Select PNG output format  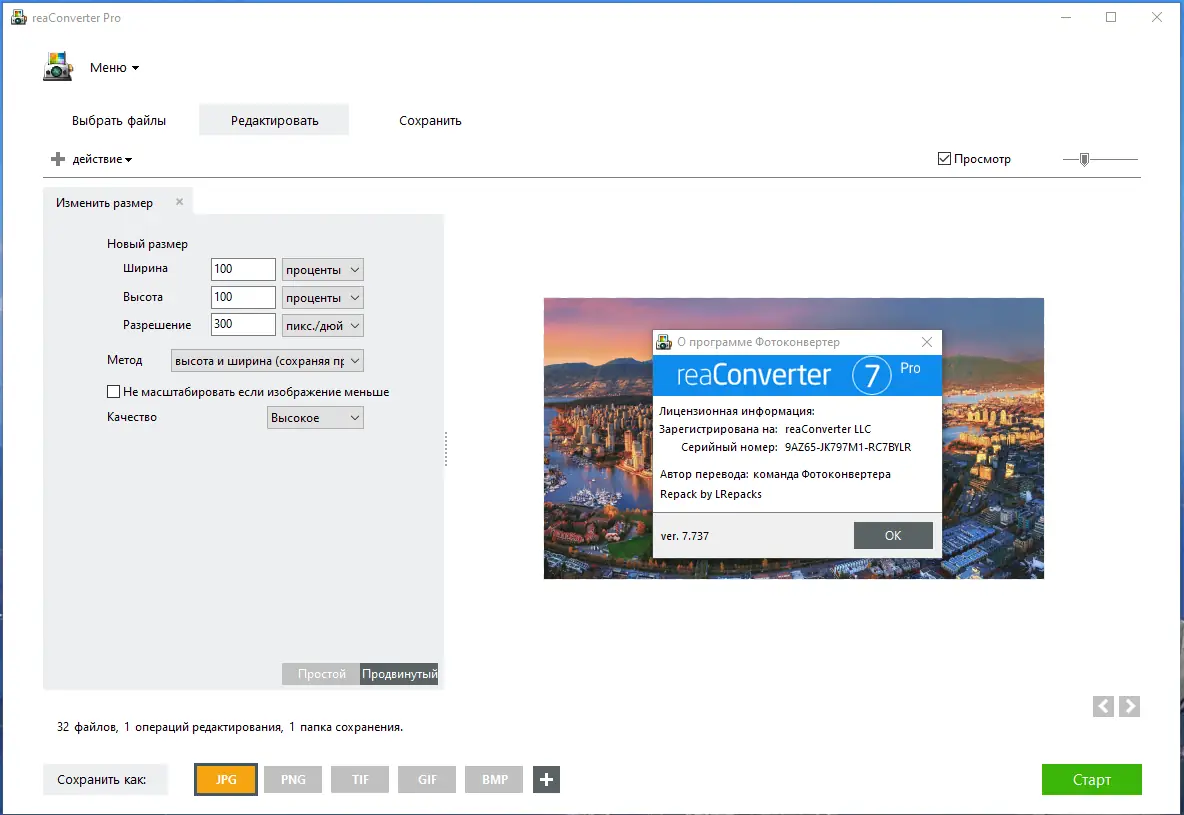tap(293, 779)
